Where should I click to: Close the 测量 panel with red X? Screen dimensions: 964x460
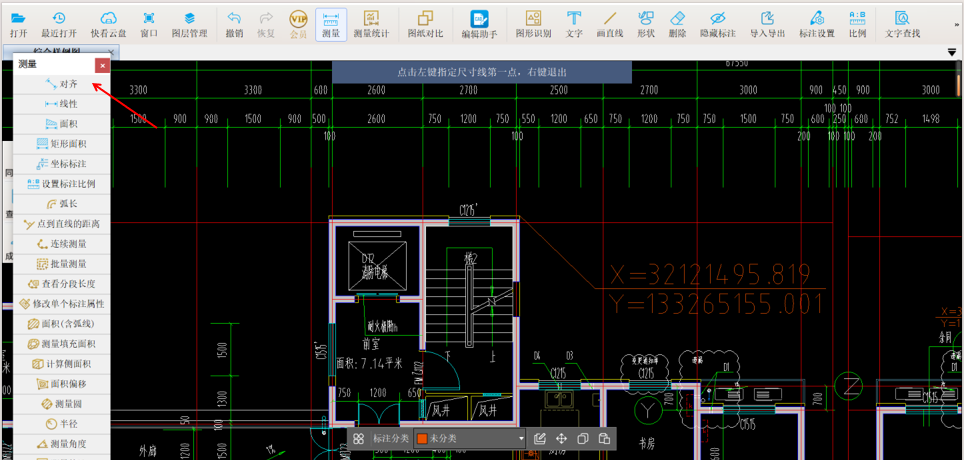point(103,65)
